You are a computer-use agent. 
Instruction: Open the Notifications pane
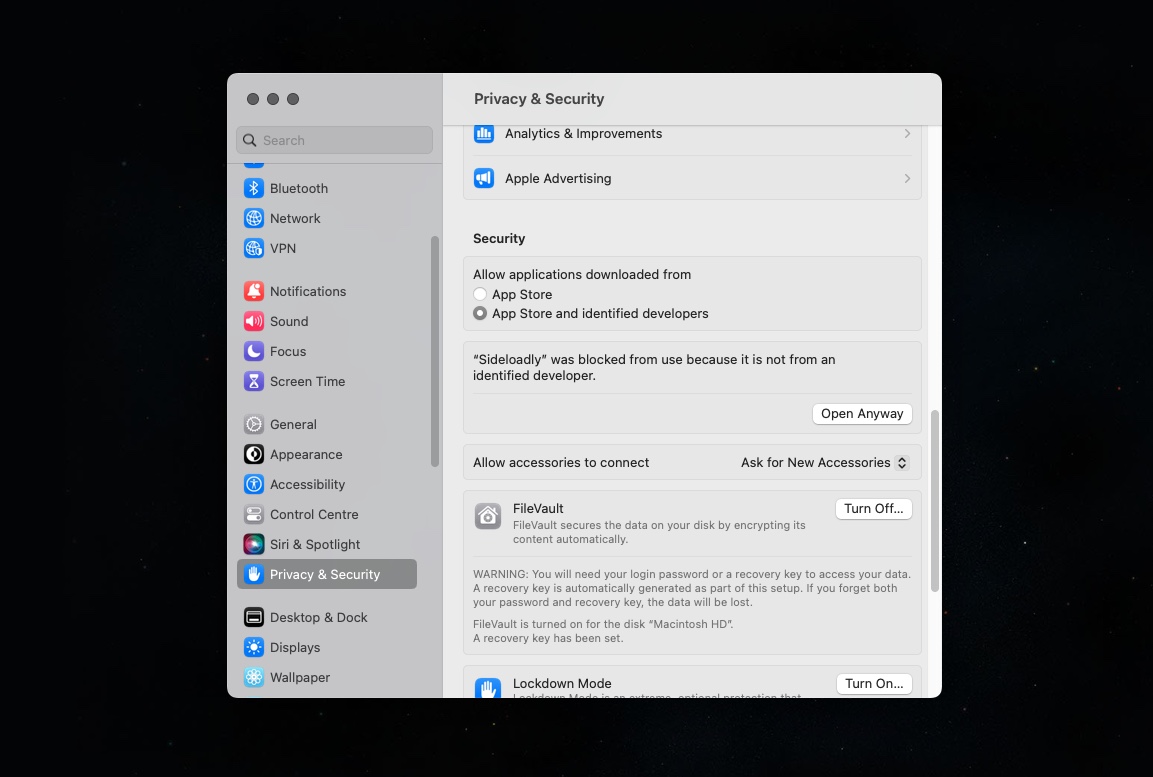point(307,291)
